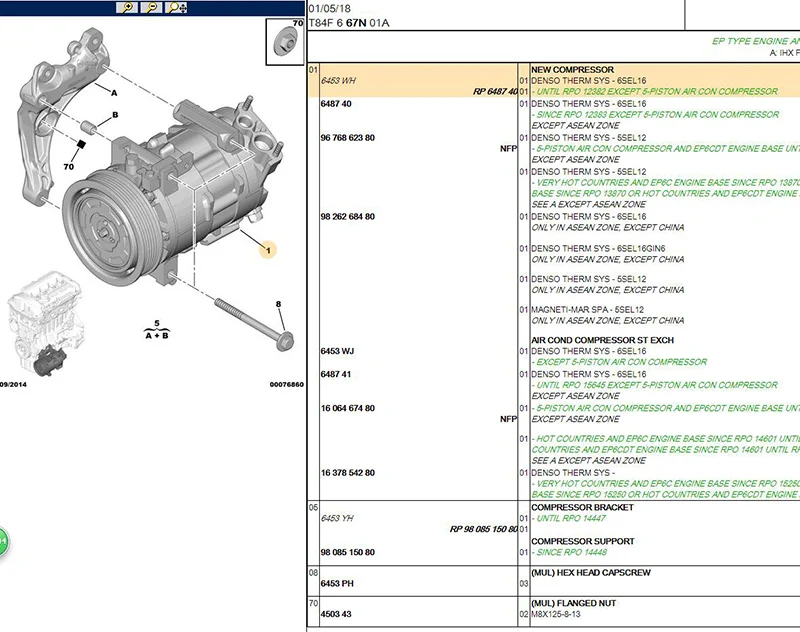Select part number 6487 41

tap(336, 374)
